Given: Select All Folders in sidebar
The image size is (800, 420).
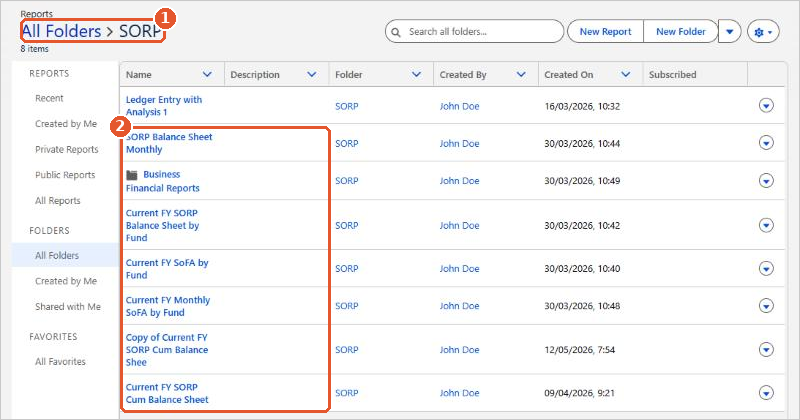Looking at the screenshot, I should (65, 255).
